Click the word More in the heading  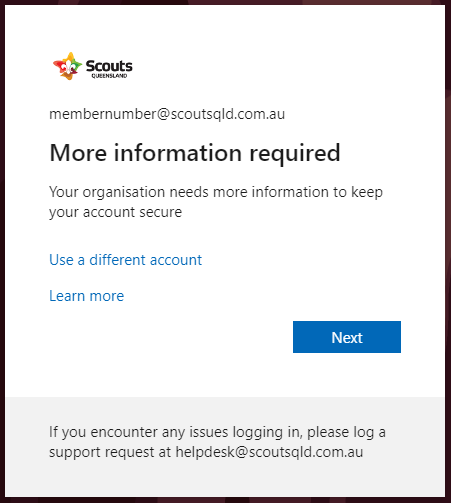point(78,153)
